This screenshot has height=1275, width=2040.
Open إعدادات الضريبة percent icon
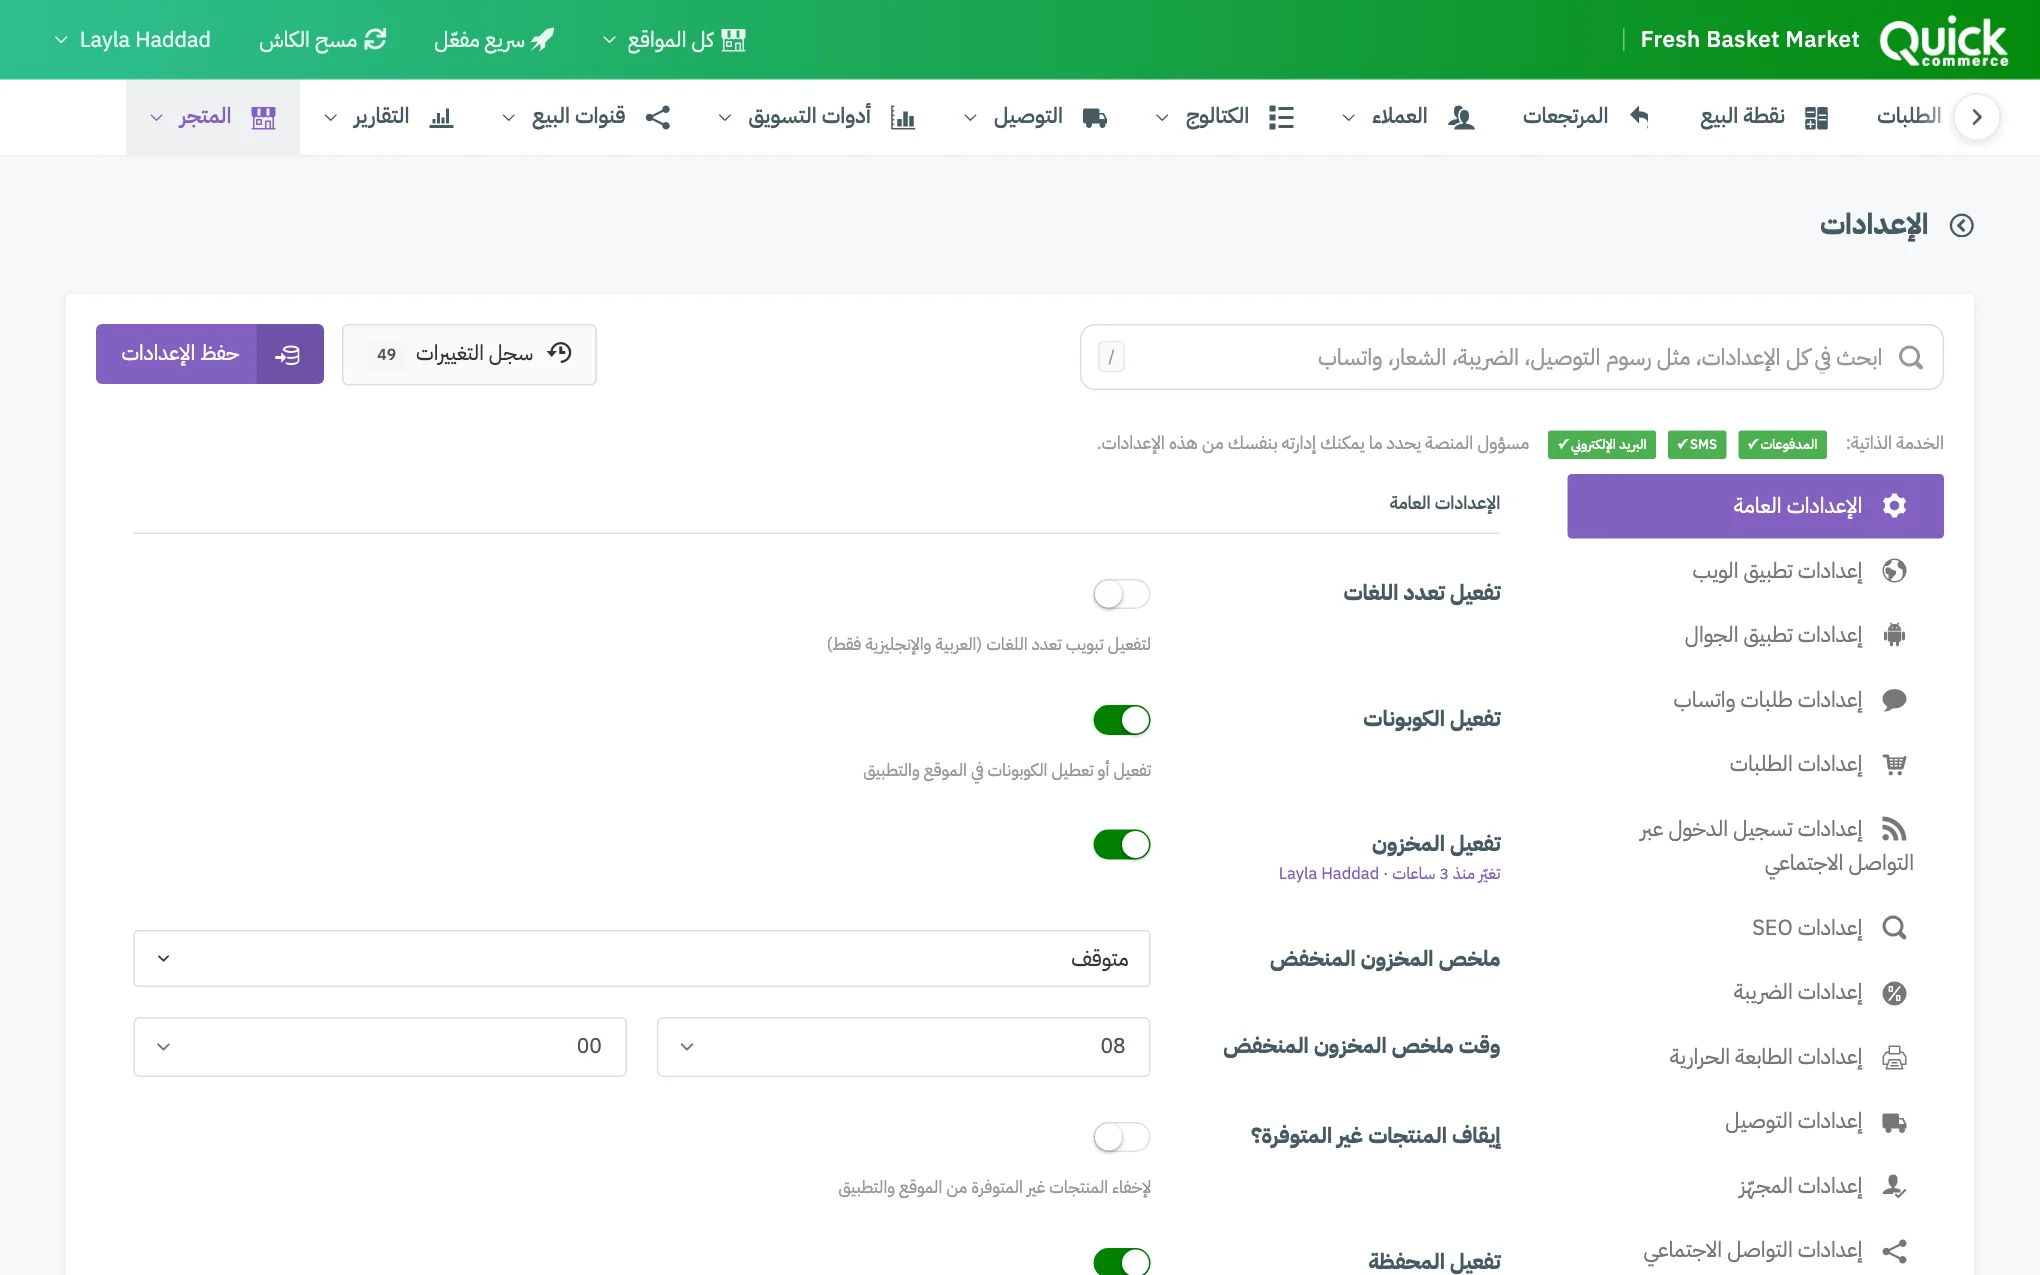pos(1894,993)
